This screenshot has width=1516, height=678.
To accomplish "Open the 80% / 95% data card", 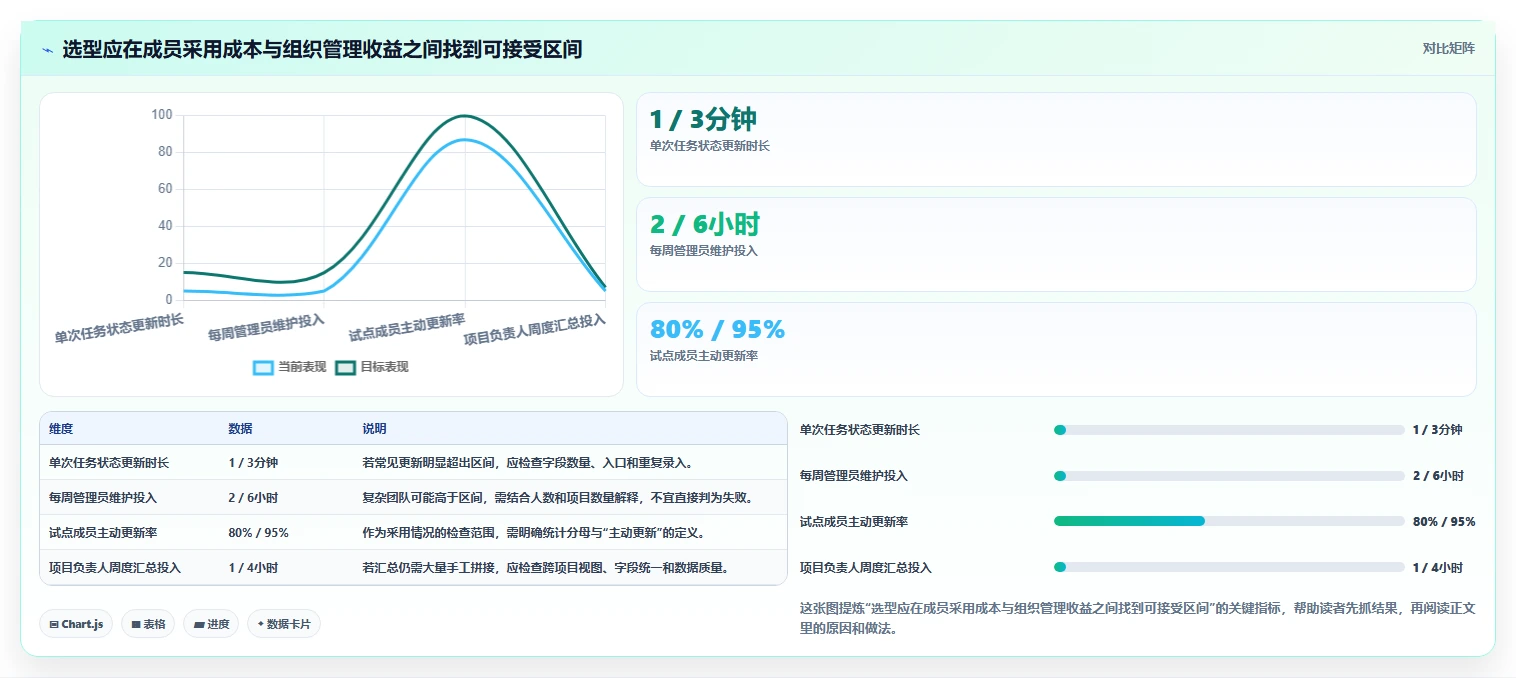I will click(x=1056, y=349).
